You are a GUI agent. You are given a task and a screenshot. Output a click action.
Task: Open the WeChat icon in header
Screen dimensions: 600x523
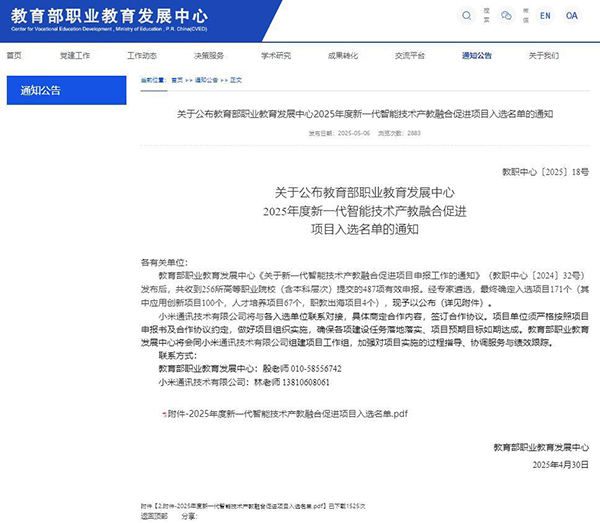(x=506, y=16)
